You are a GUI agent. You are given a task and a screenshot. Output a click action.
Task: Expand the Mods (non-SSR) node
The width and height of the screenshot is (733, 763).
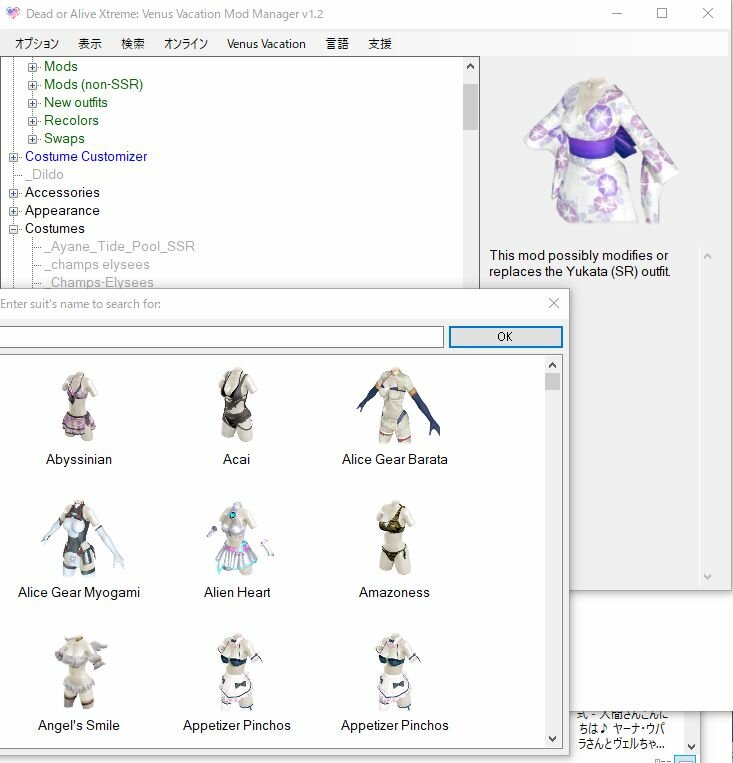click(x=32, y=85)
